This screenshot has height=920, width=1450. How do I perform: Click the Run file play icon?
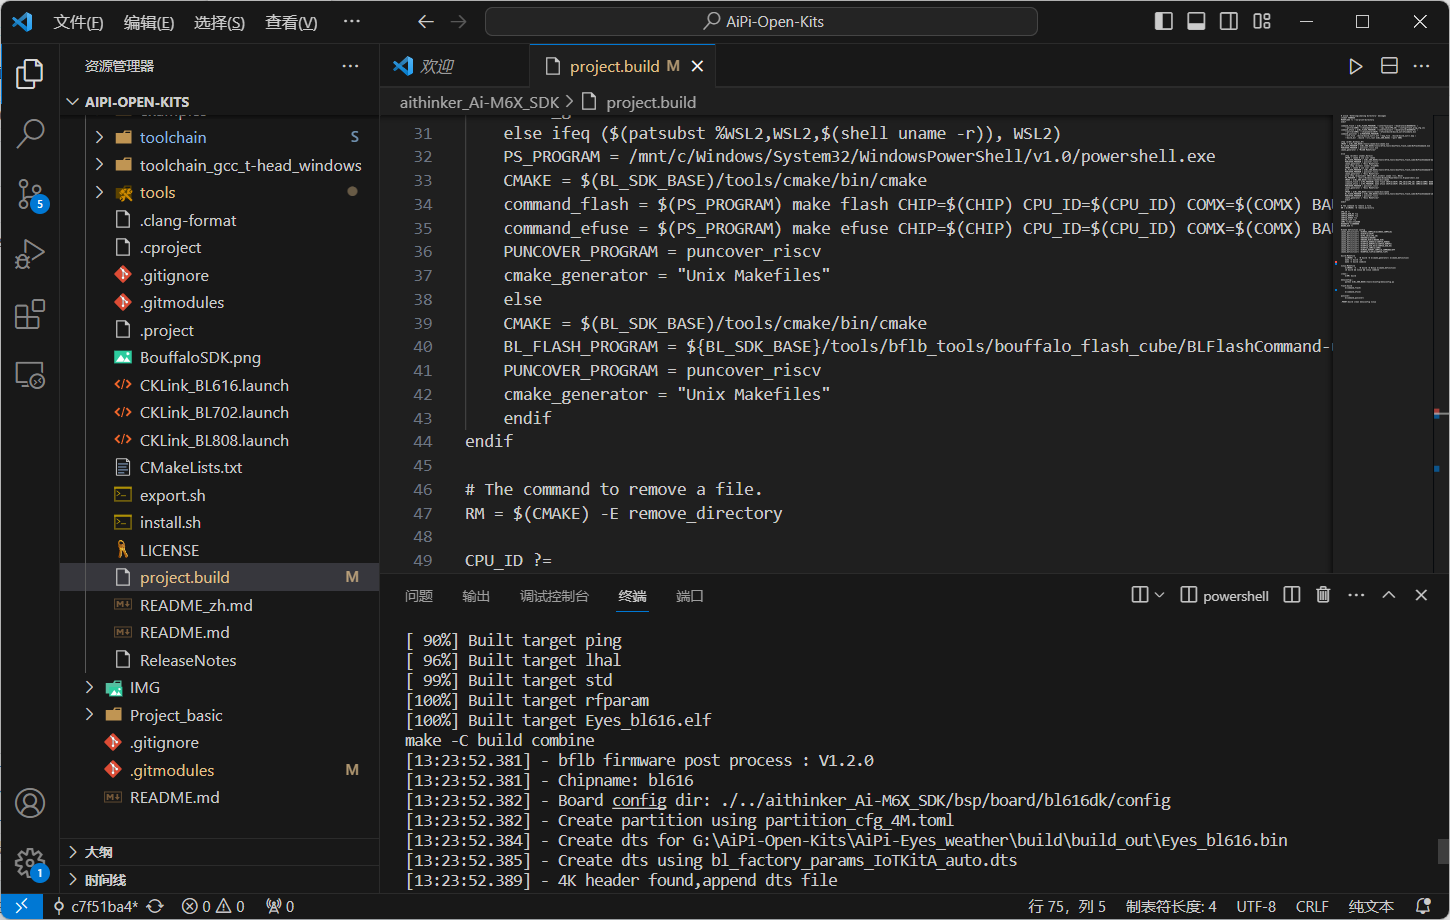(1355, 66)
